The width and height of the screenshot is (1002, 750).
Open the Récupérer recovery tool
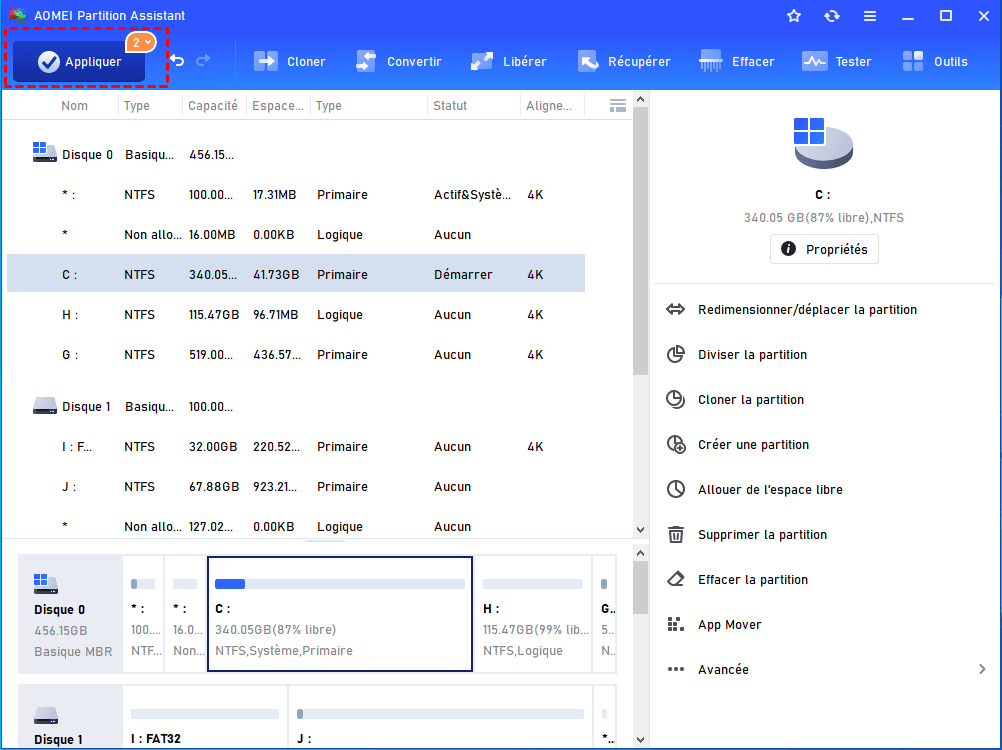(x=624, y=62)
